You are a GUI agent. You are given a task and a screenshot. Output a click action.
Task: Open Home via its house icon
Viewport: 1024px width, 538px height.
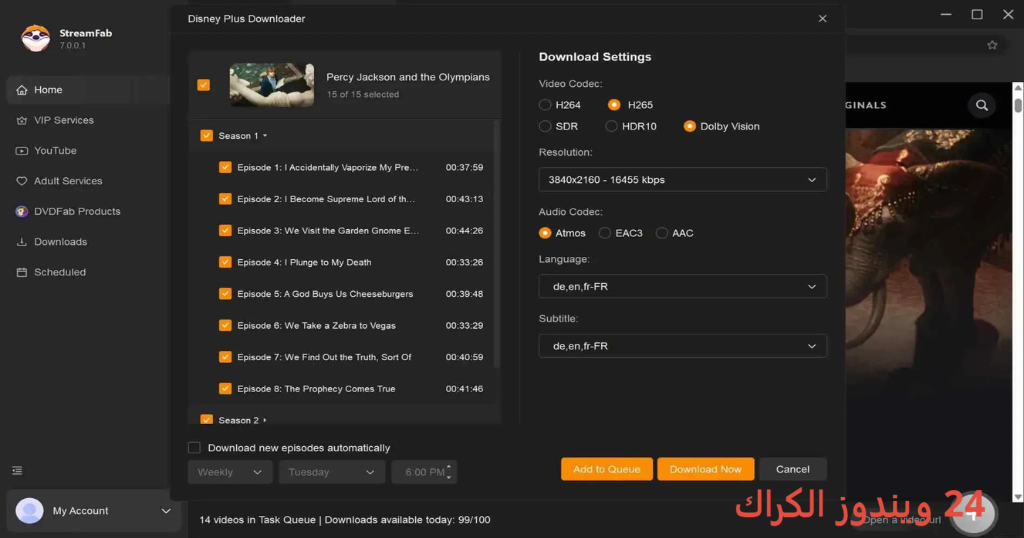(x=22, y=90)
